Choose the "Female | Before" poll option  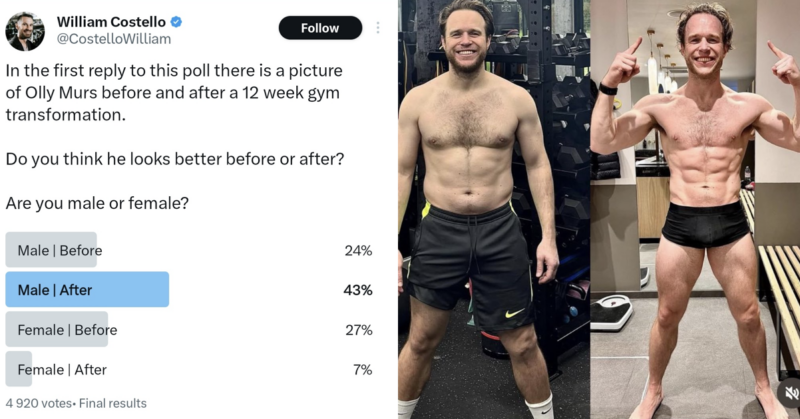68,330
